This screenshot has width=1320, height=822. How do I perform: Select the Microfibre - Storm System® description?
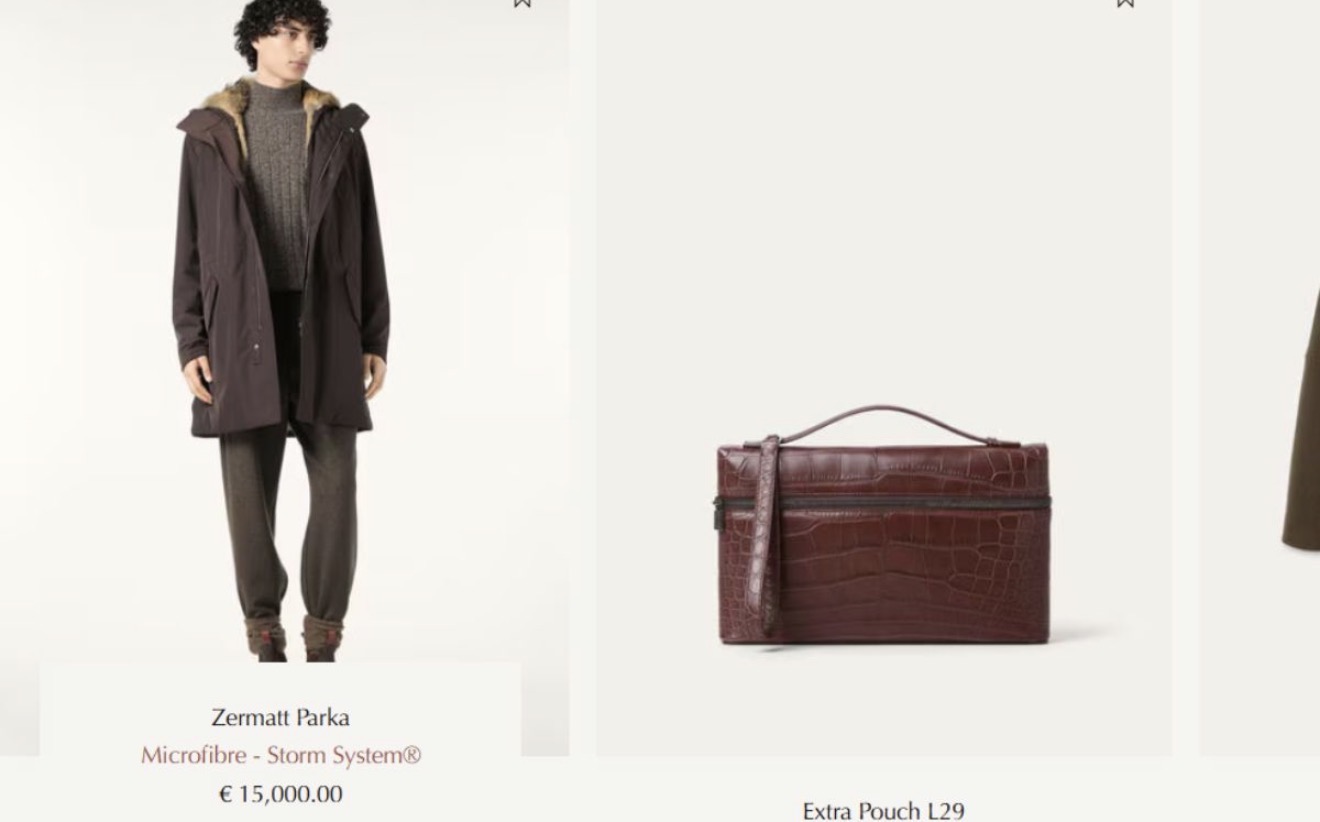[x=281, y=755]
